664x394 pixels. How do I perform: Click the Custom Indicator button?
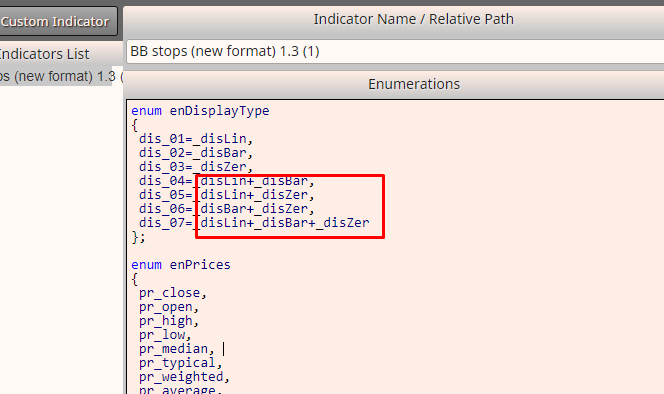pos(57,21)
